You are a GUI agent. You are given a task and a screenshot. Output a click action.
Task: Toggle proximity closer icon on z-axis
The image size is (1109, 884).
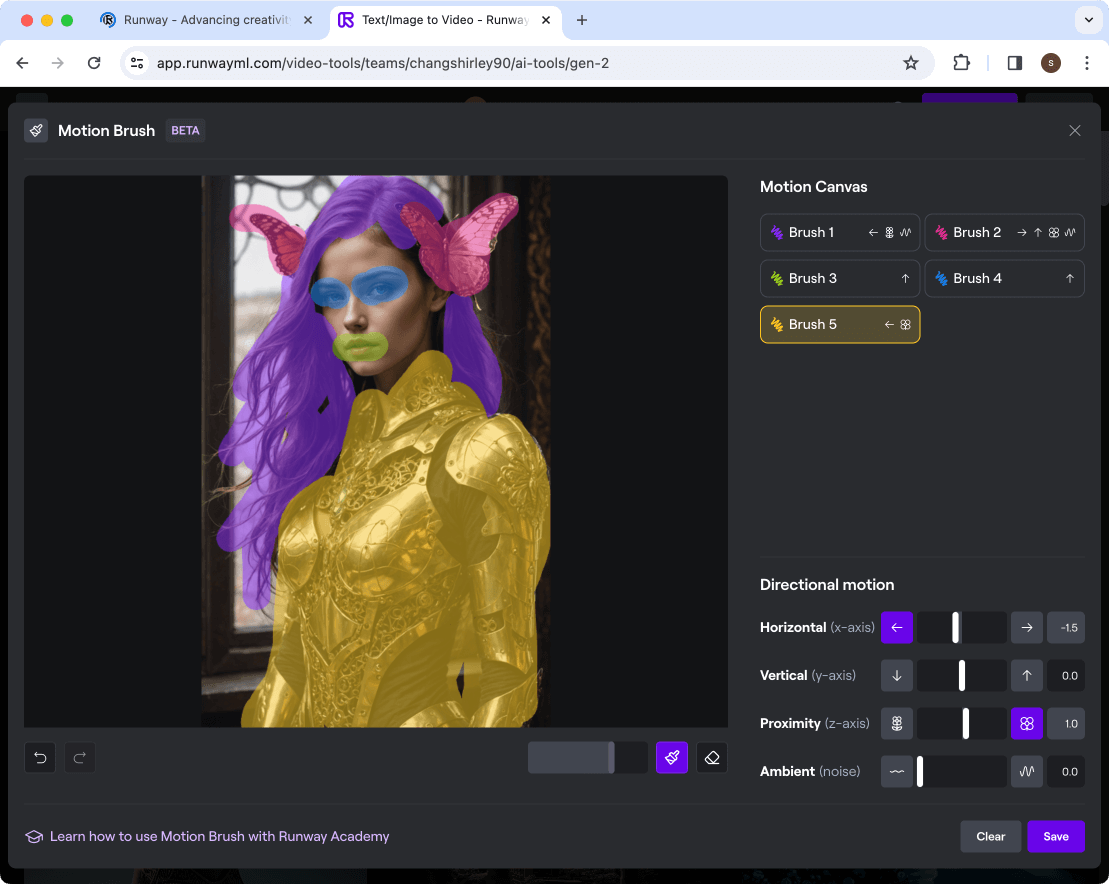(x=1027, y=724)
